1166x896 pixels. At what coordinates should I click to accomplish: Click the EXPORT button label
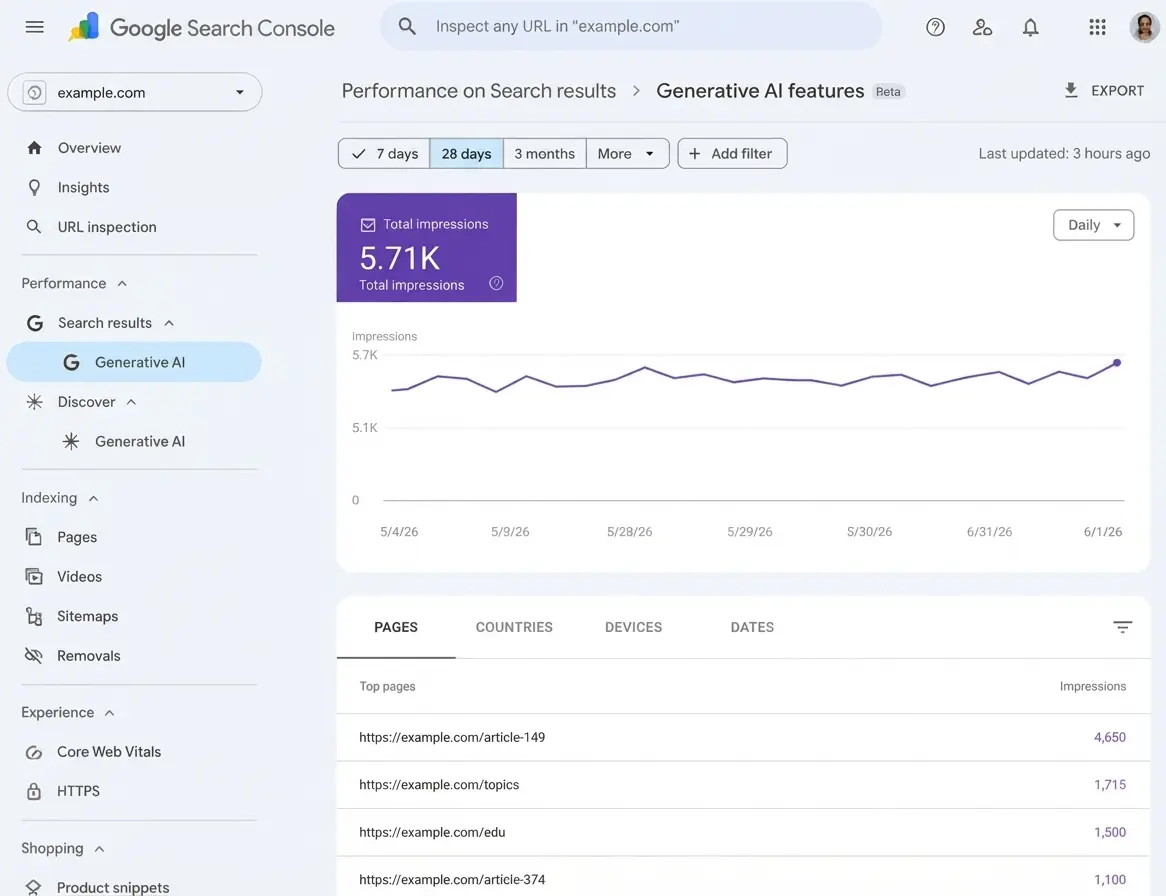(x=1117, y=90)
